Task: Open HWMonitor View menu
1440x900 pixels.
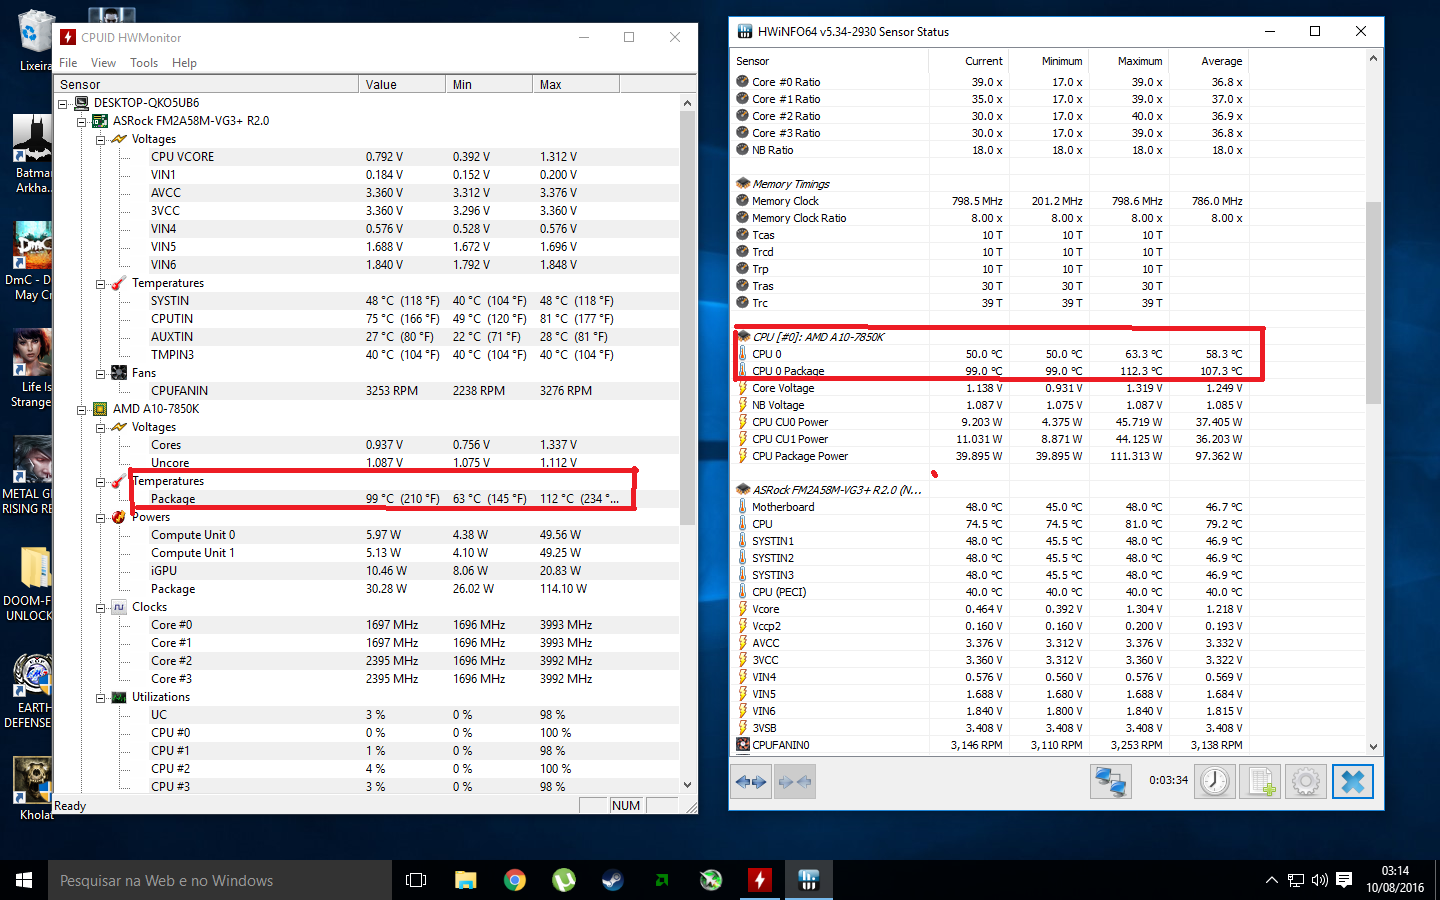Action: click(x=103, y=62)
